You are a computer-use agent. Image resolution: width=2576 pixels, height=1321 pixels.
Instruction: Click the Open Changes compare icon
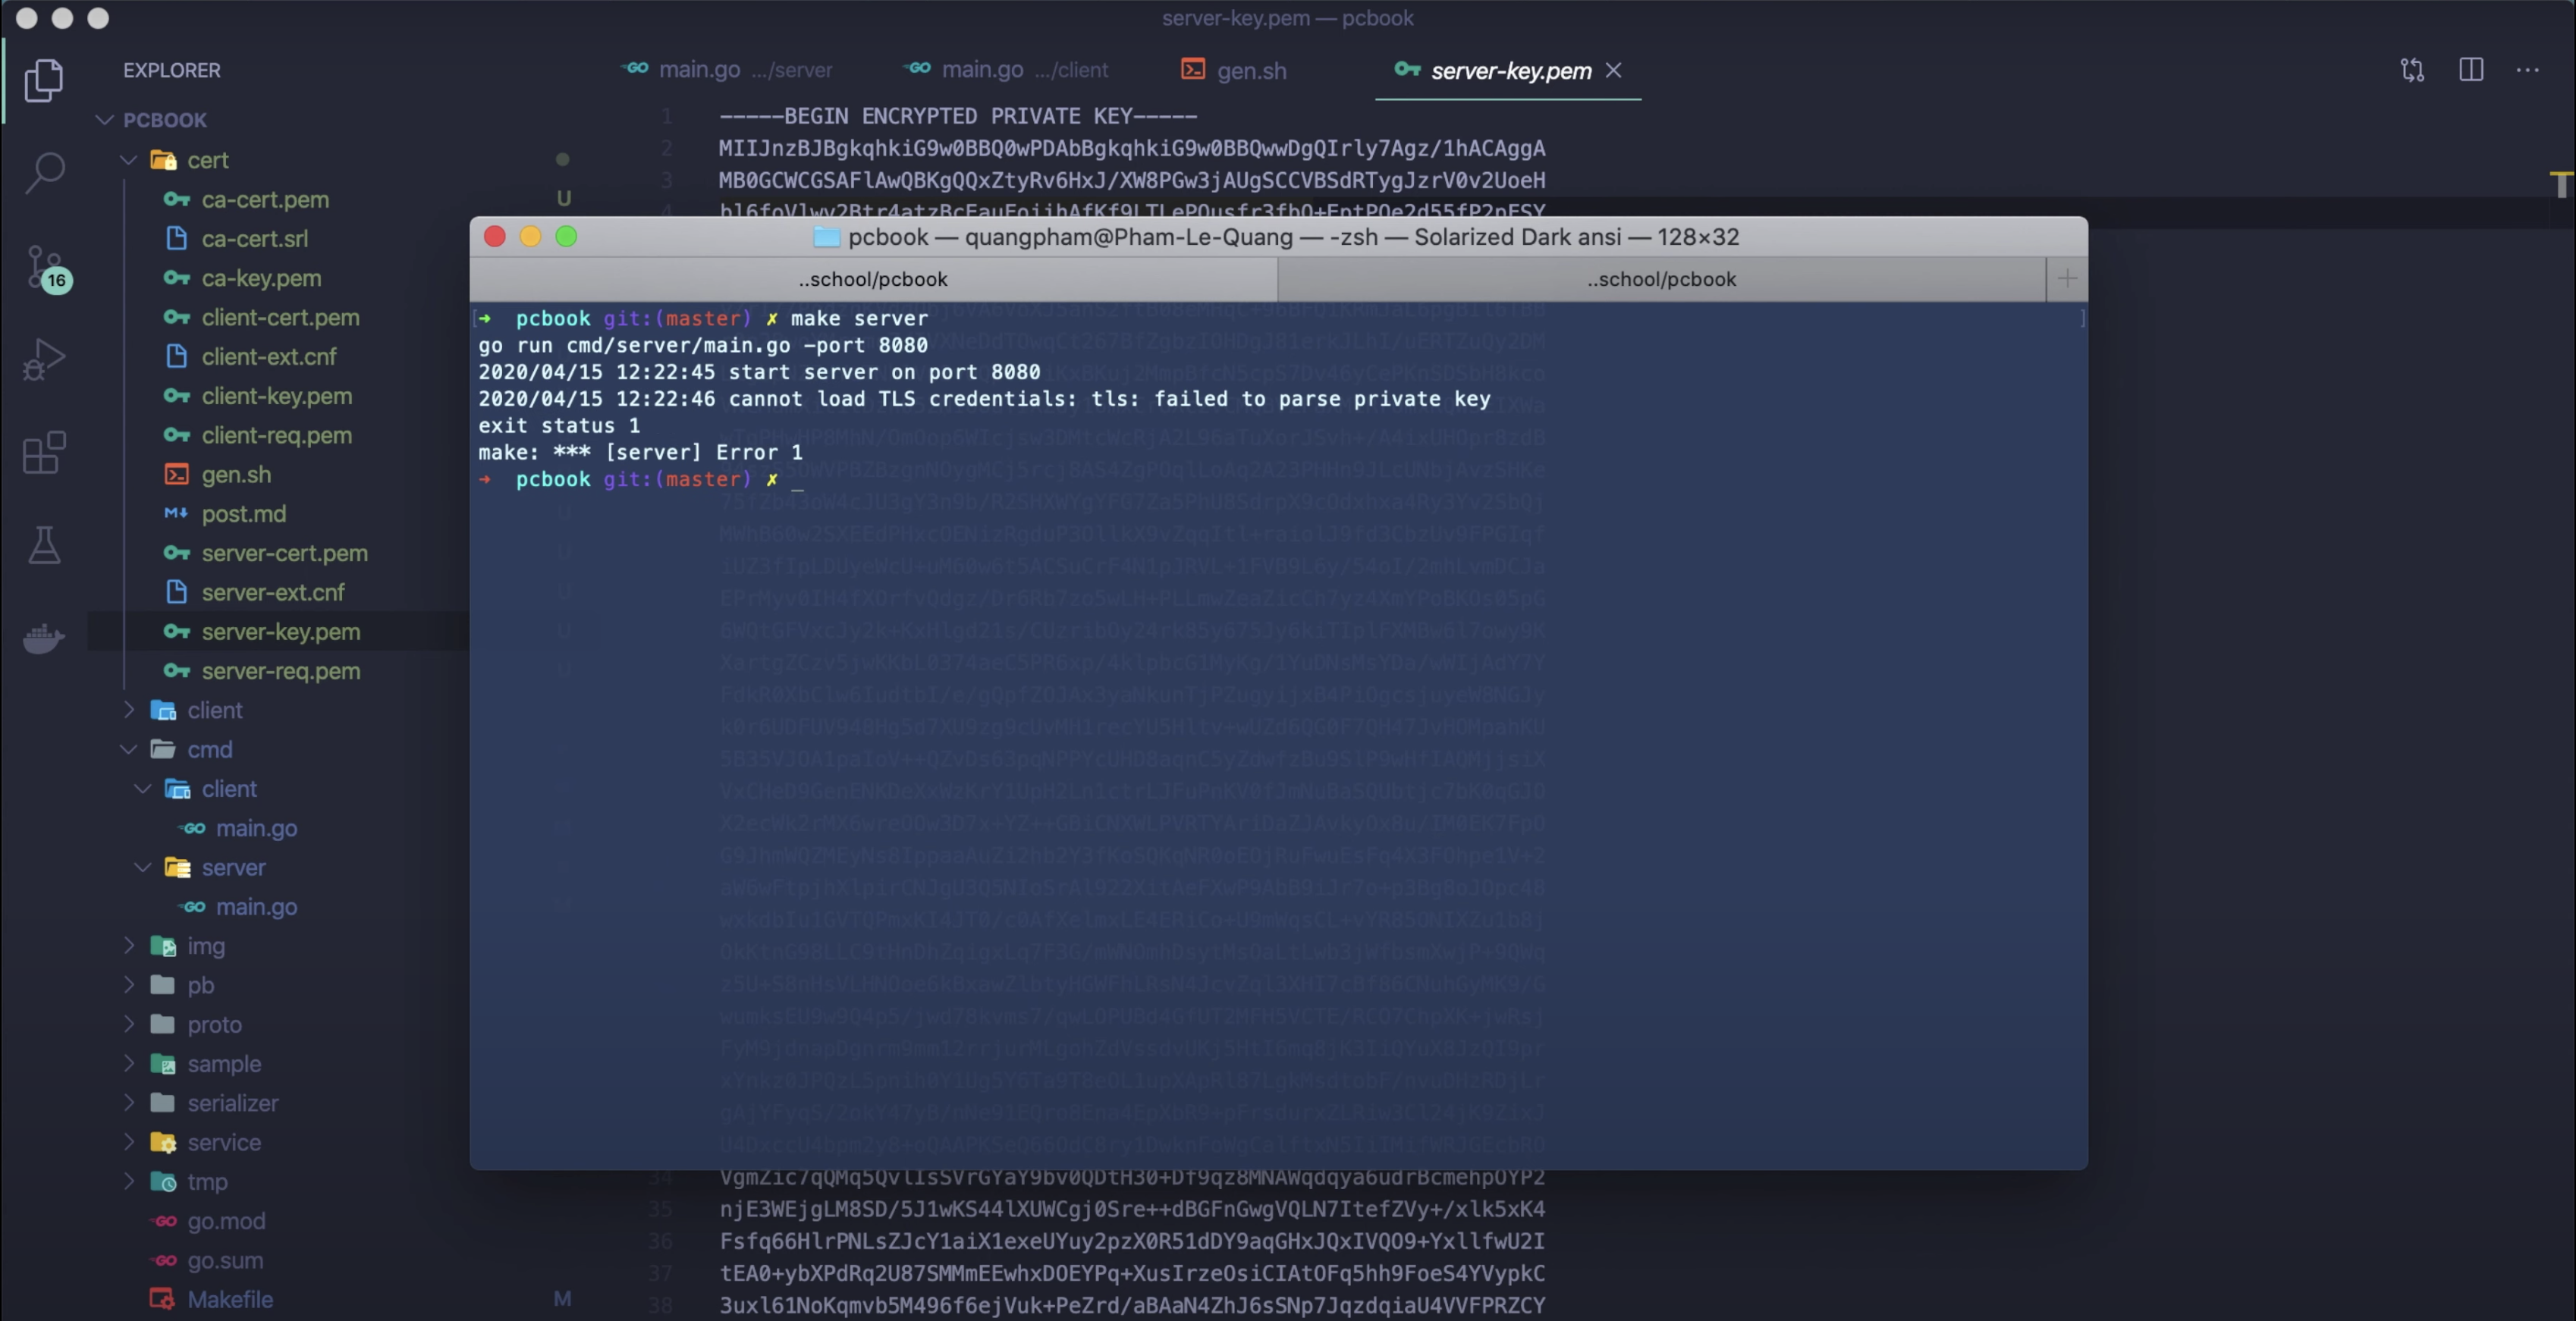2411,70
